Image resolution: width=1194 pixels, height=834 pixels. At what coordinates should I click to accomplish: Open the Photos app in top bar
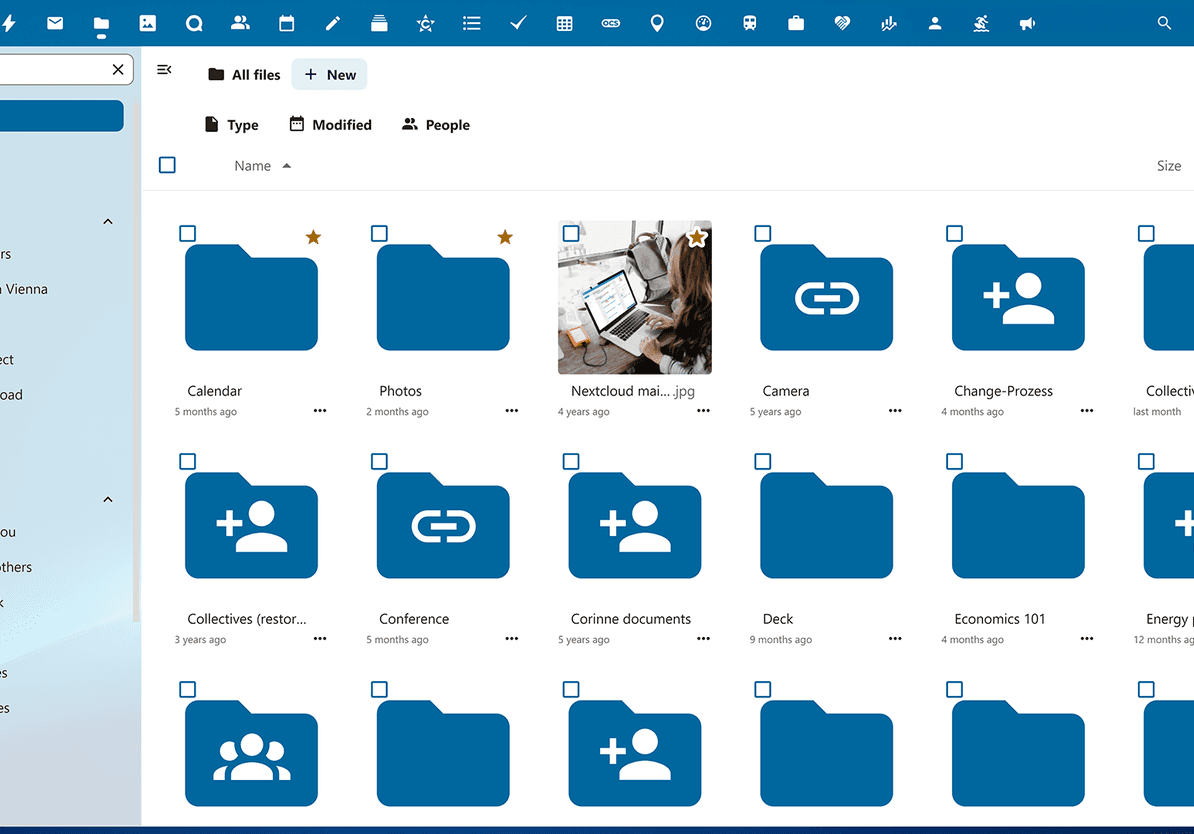pyautogui.click(x=148, y=24)
